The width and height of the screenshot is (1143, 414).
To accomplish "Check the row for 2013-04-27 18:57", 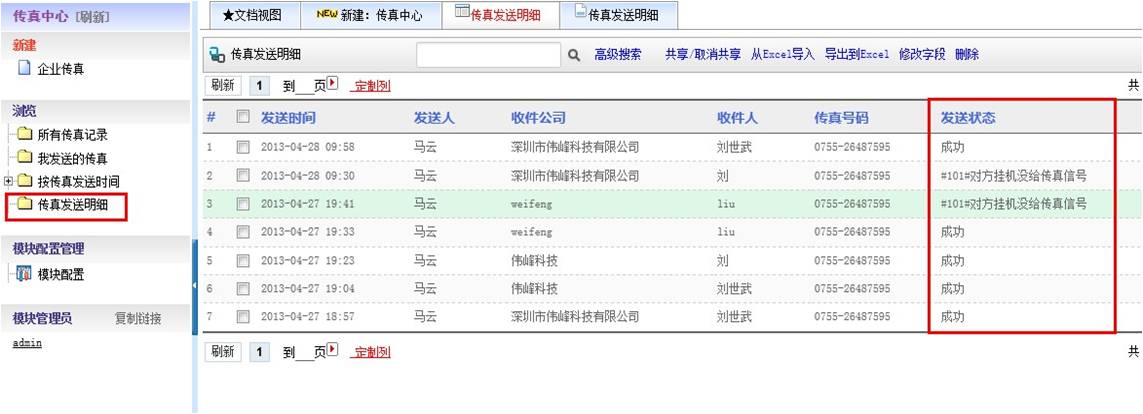I will pyautogui.click(x=243, y=317).
